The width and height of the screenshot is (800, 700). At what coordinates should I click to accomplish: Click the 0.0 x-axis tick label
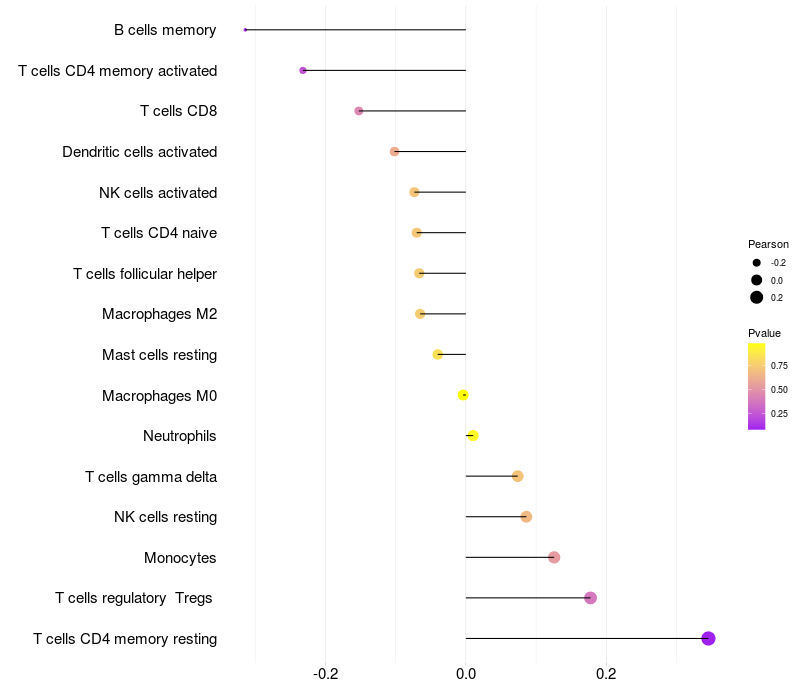[466, 674]
